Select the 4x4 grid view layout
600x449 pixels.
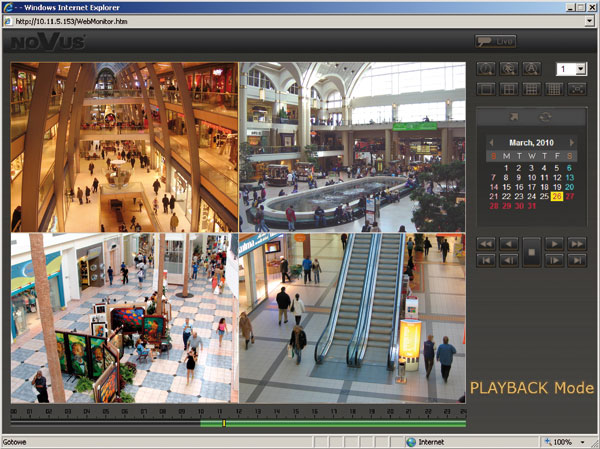pyautogui.click(x=554, y=89)
